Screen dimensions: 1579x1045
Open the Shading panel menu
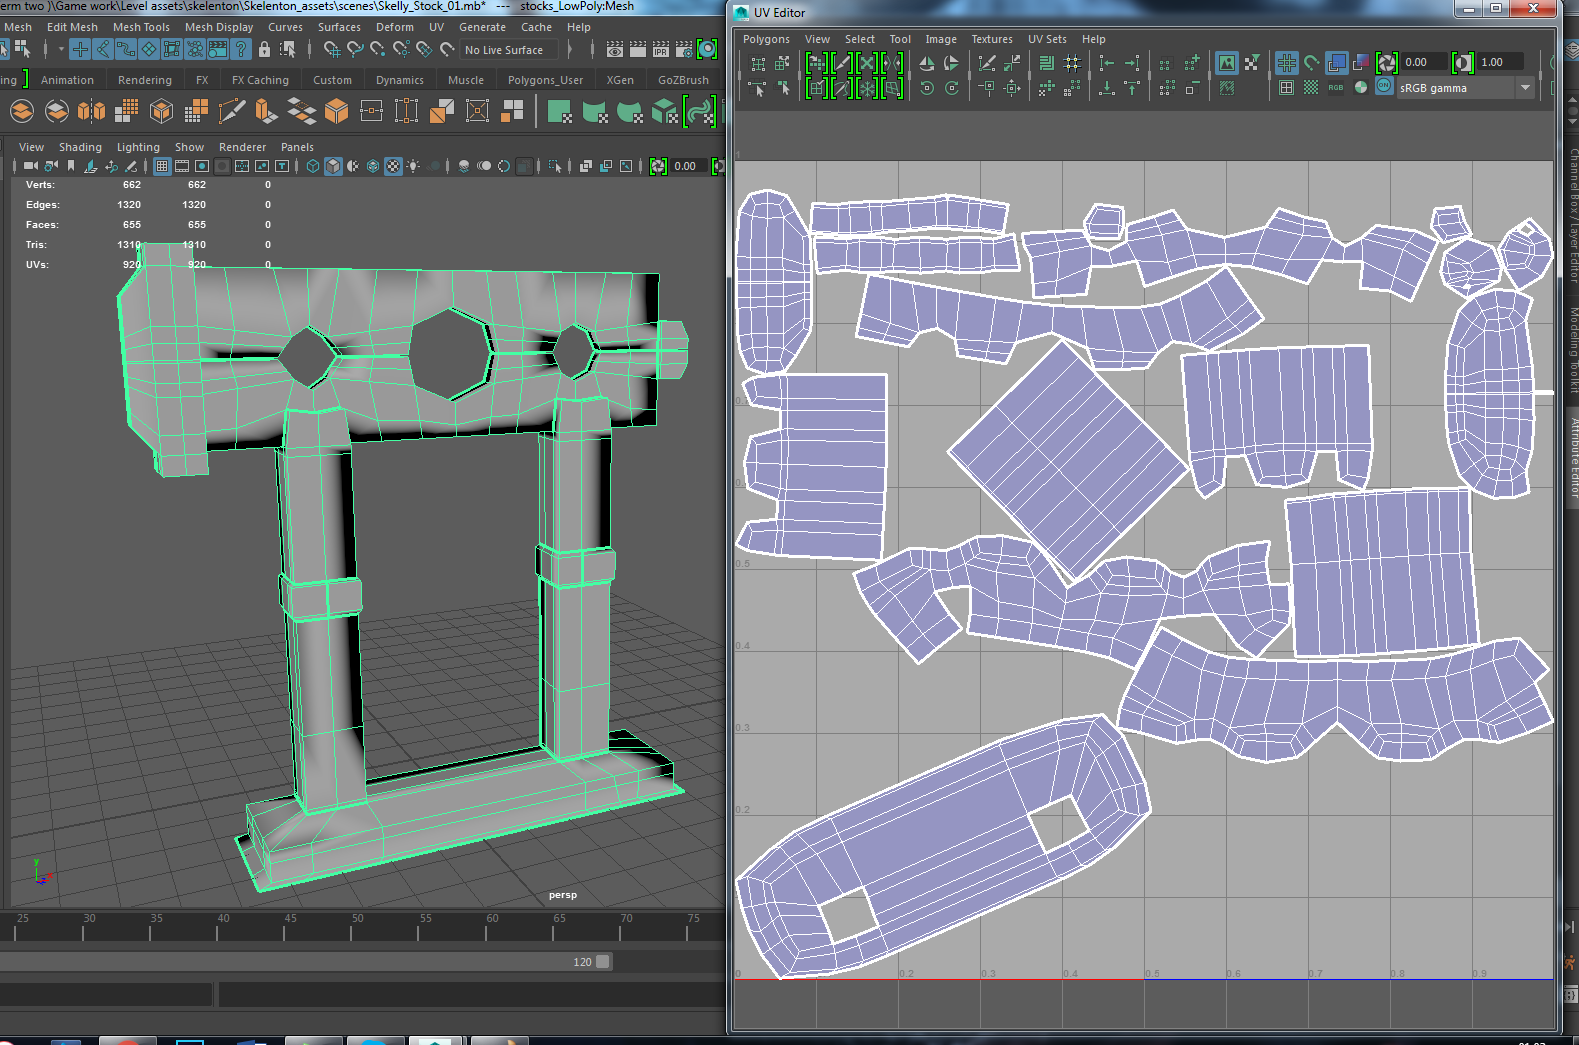[80, 147]
